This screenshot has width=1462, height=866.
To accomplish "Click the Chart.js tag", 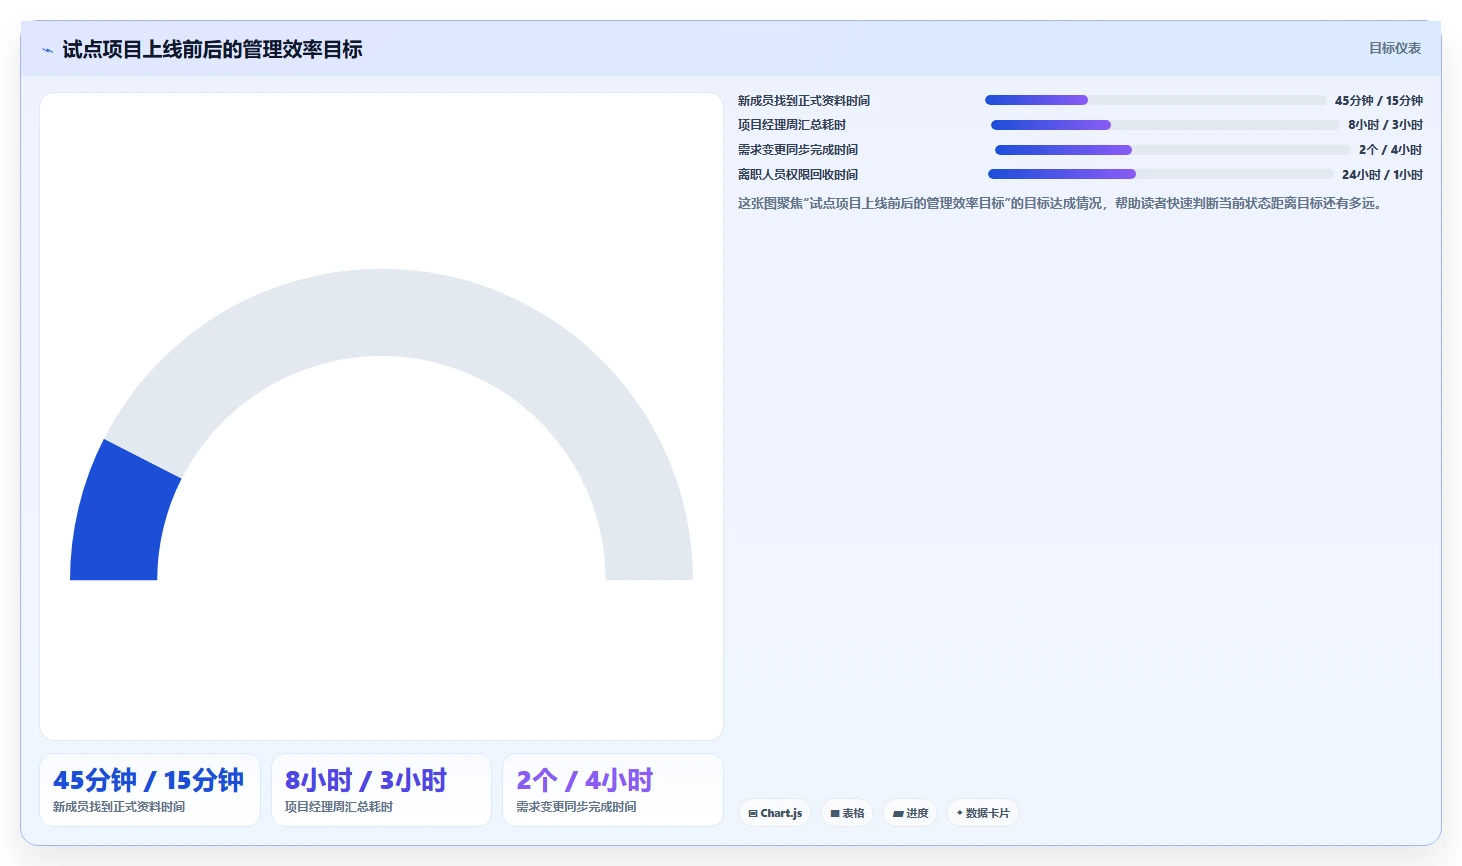I will pyautogui.click(x=775, y=813).
